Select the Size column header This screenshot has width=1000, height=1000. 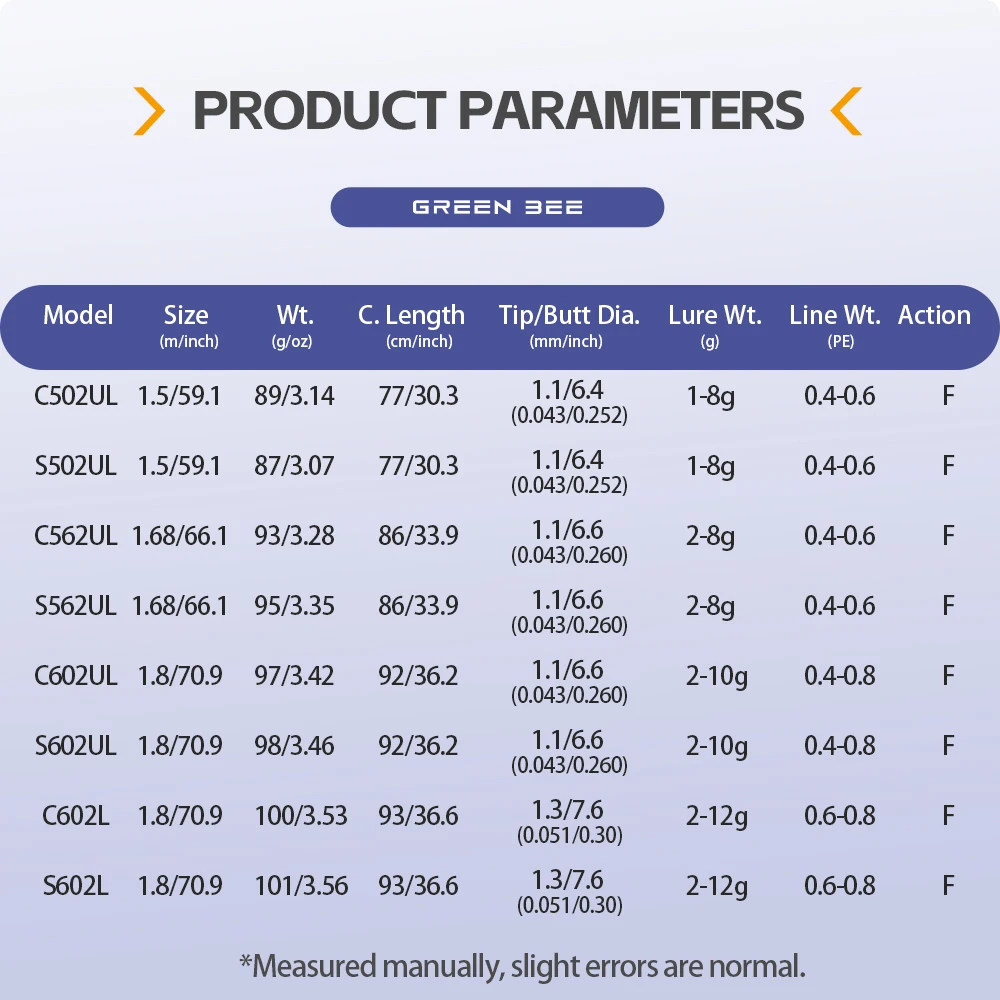pyautogui.click(x=188, y=325)
